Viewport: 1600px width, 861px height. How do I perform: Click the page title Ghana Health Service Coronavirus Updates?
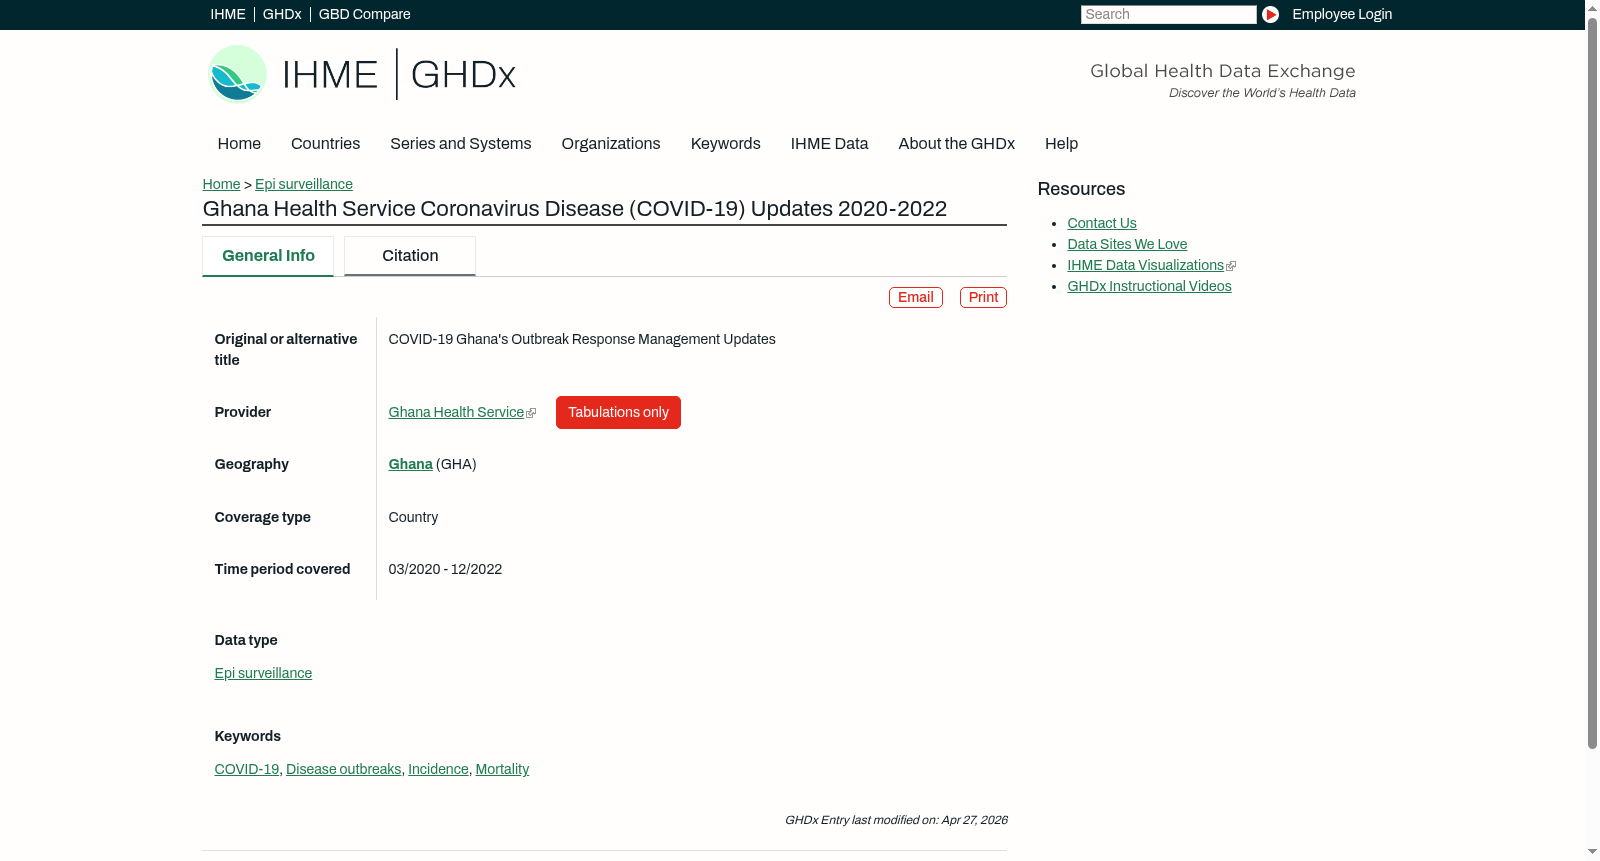pos(575,209)
